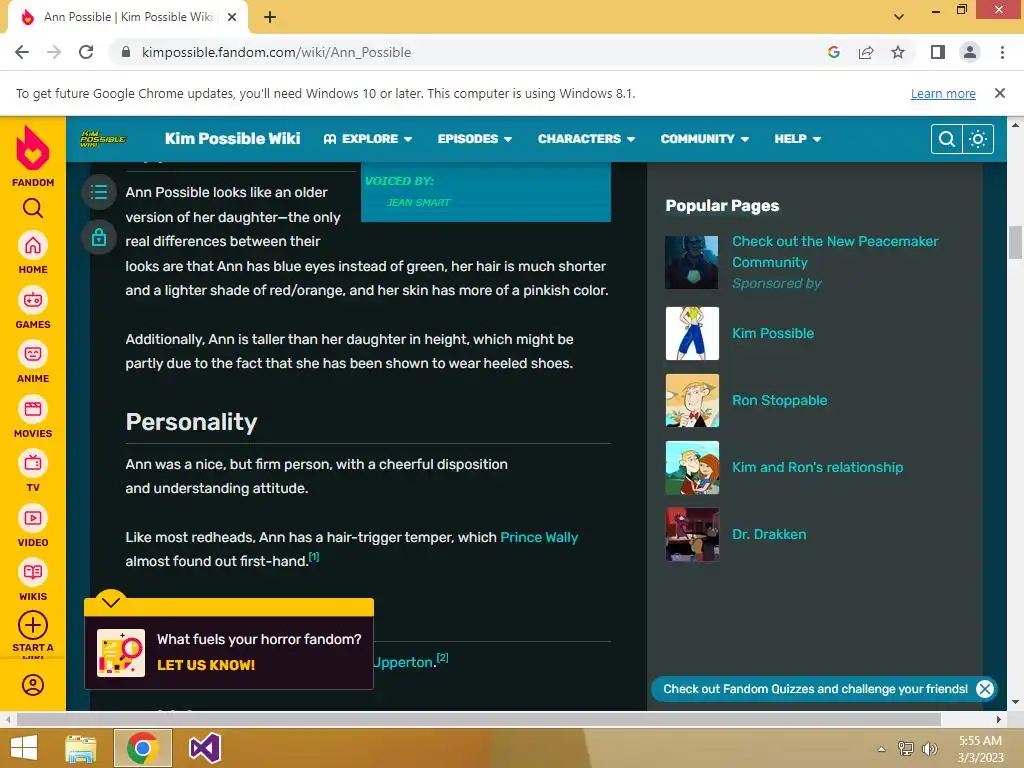Open Chrome tab search chevron

tap(899, 16)
